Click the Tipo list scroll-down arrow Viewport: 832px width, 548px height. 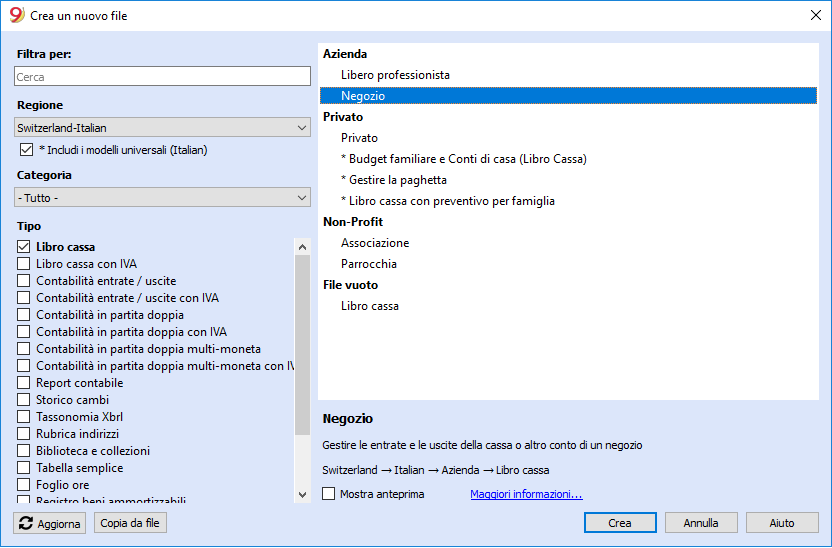[302, 494]
